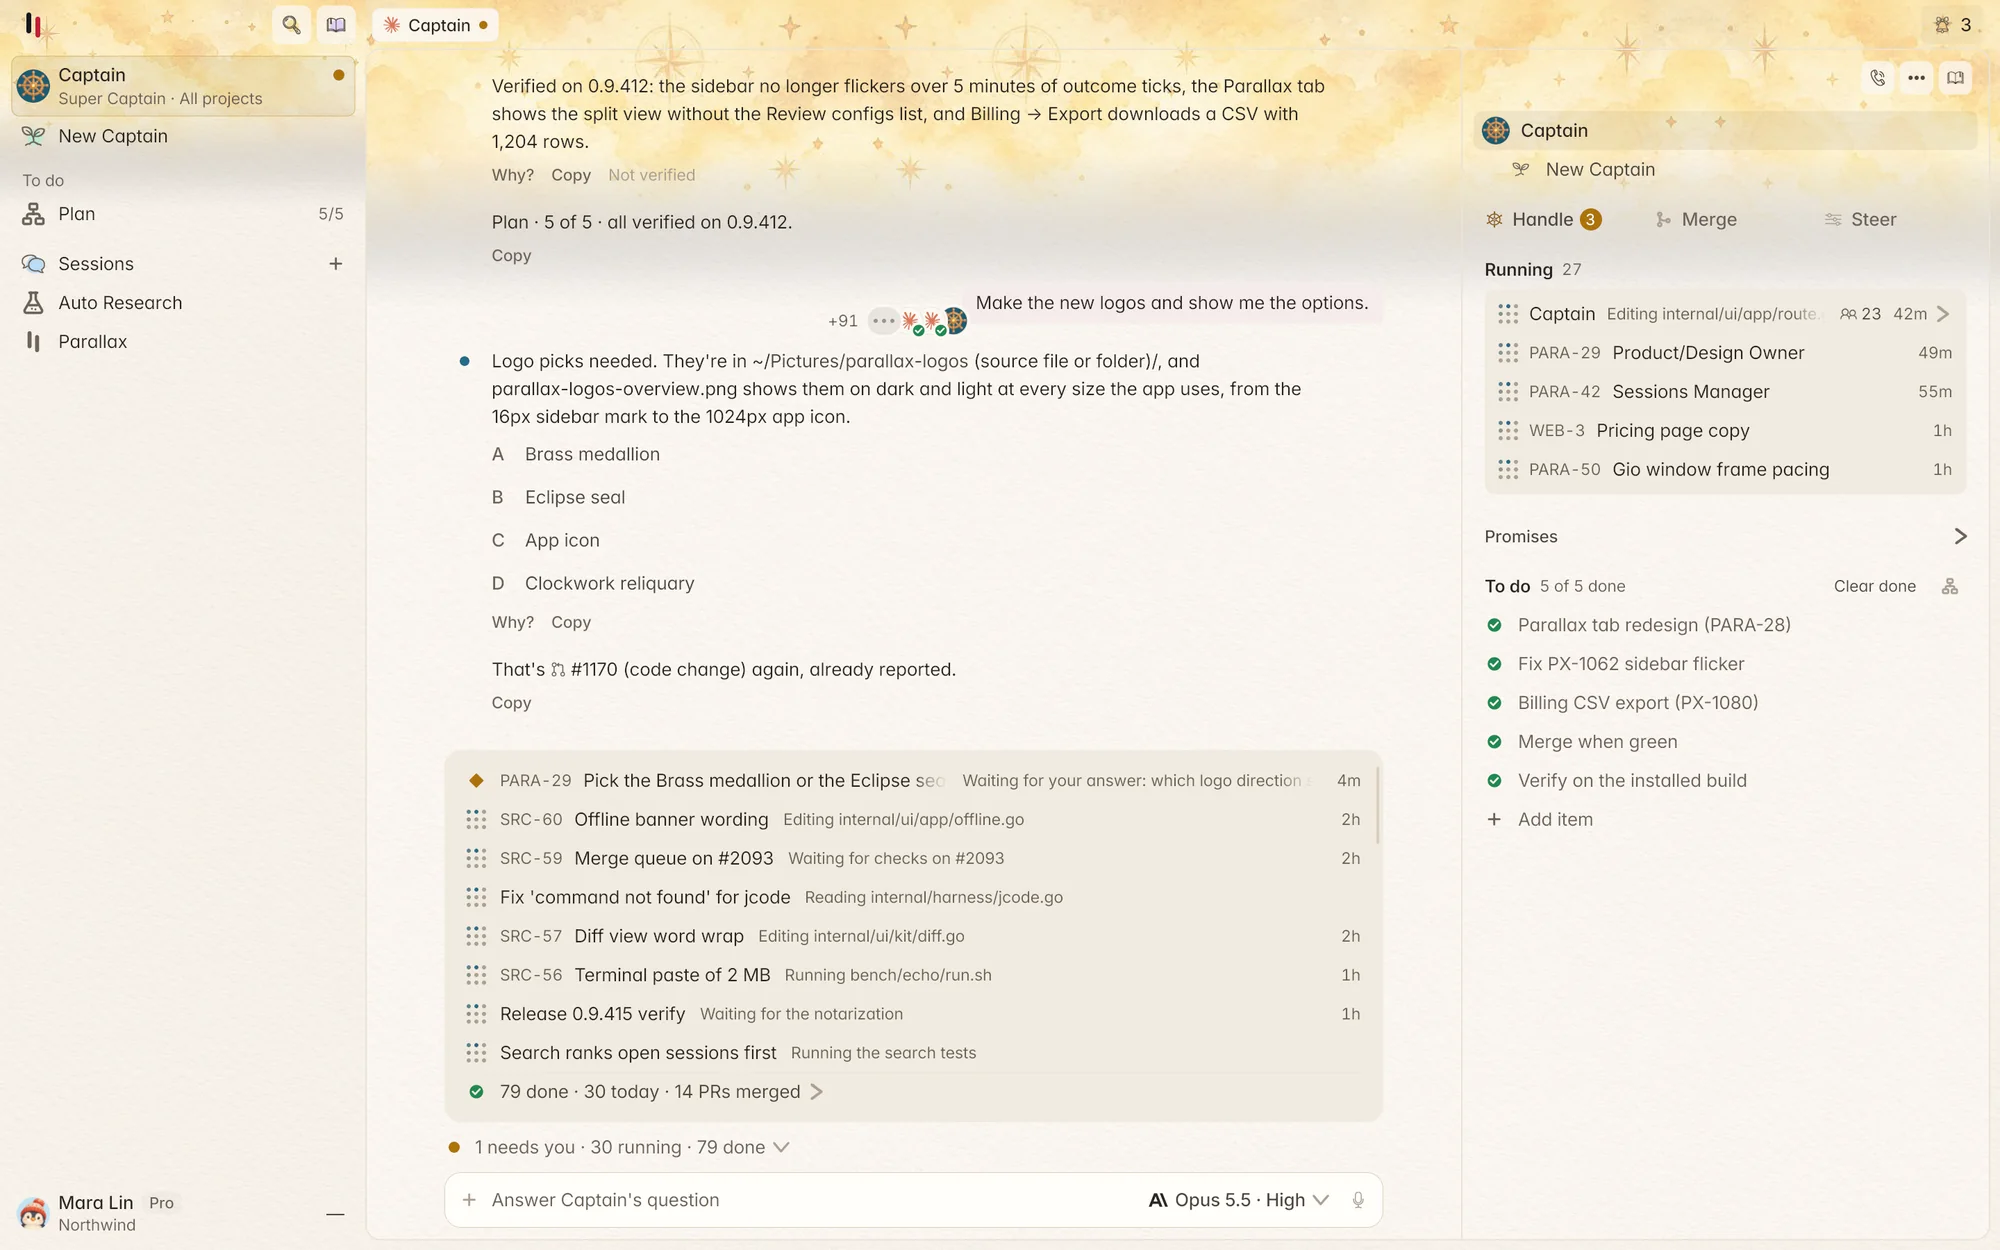Select option D Clockwork reliquary
The width and height of the screenshot is (2000, 1250).
pos(593,583)
